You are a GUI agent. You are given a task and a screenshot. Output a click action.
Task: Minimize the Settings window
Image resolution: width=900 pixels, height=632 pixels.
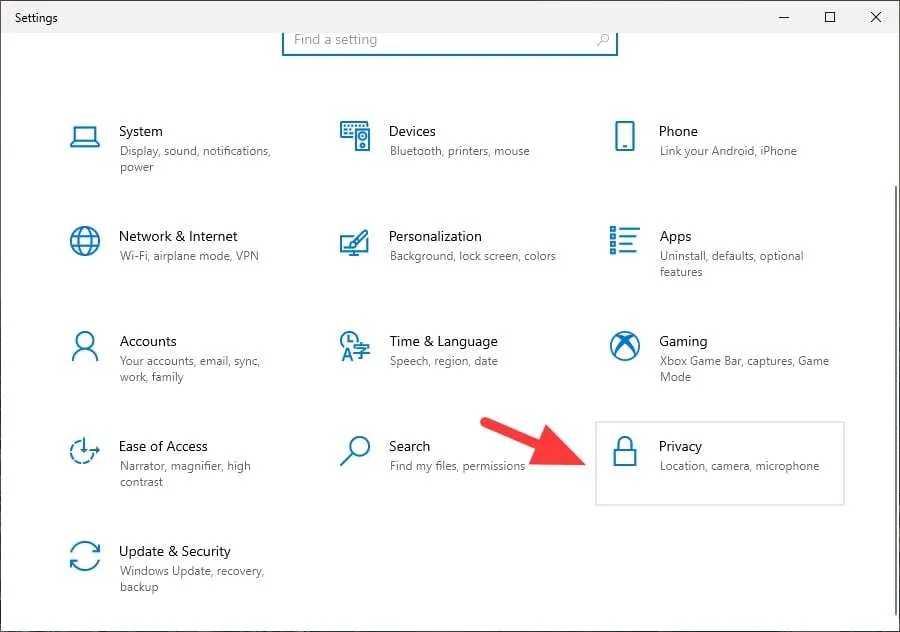coord(783,17)
